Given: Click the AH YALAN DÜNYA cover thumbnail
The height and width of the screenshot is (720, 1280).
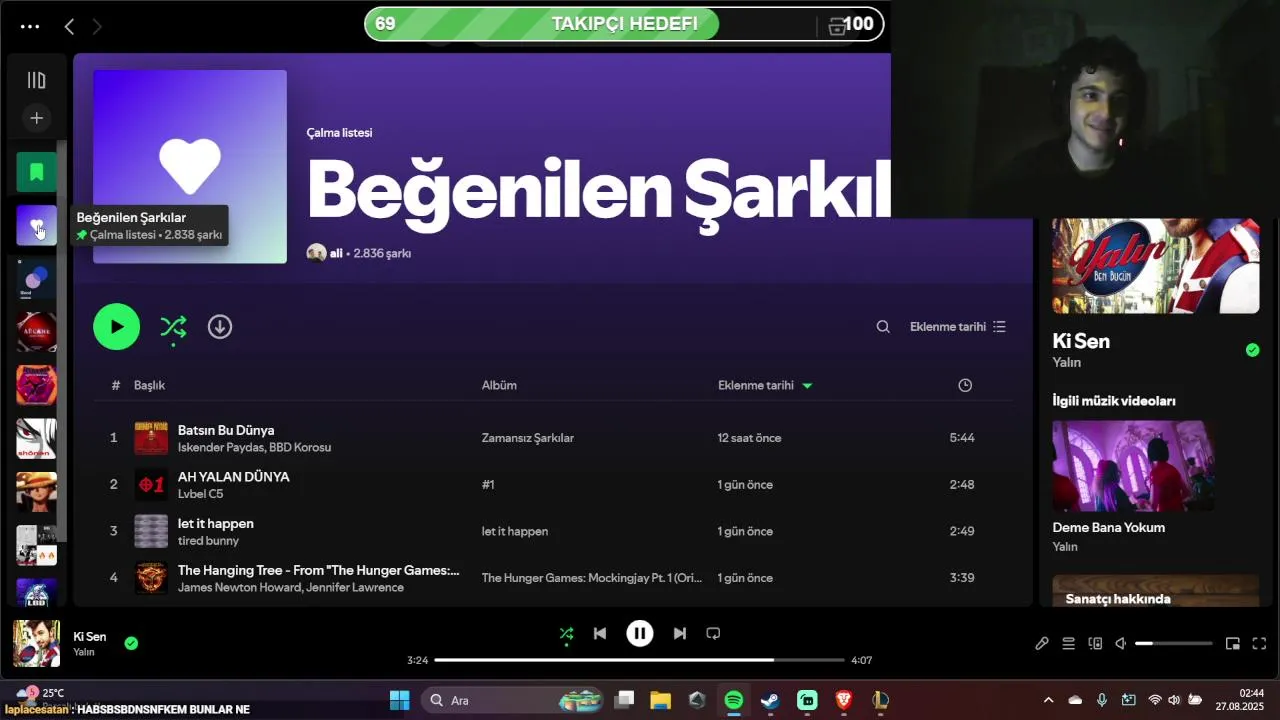Looking at the screenshot, I should 151,485.
